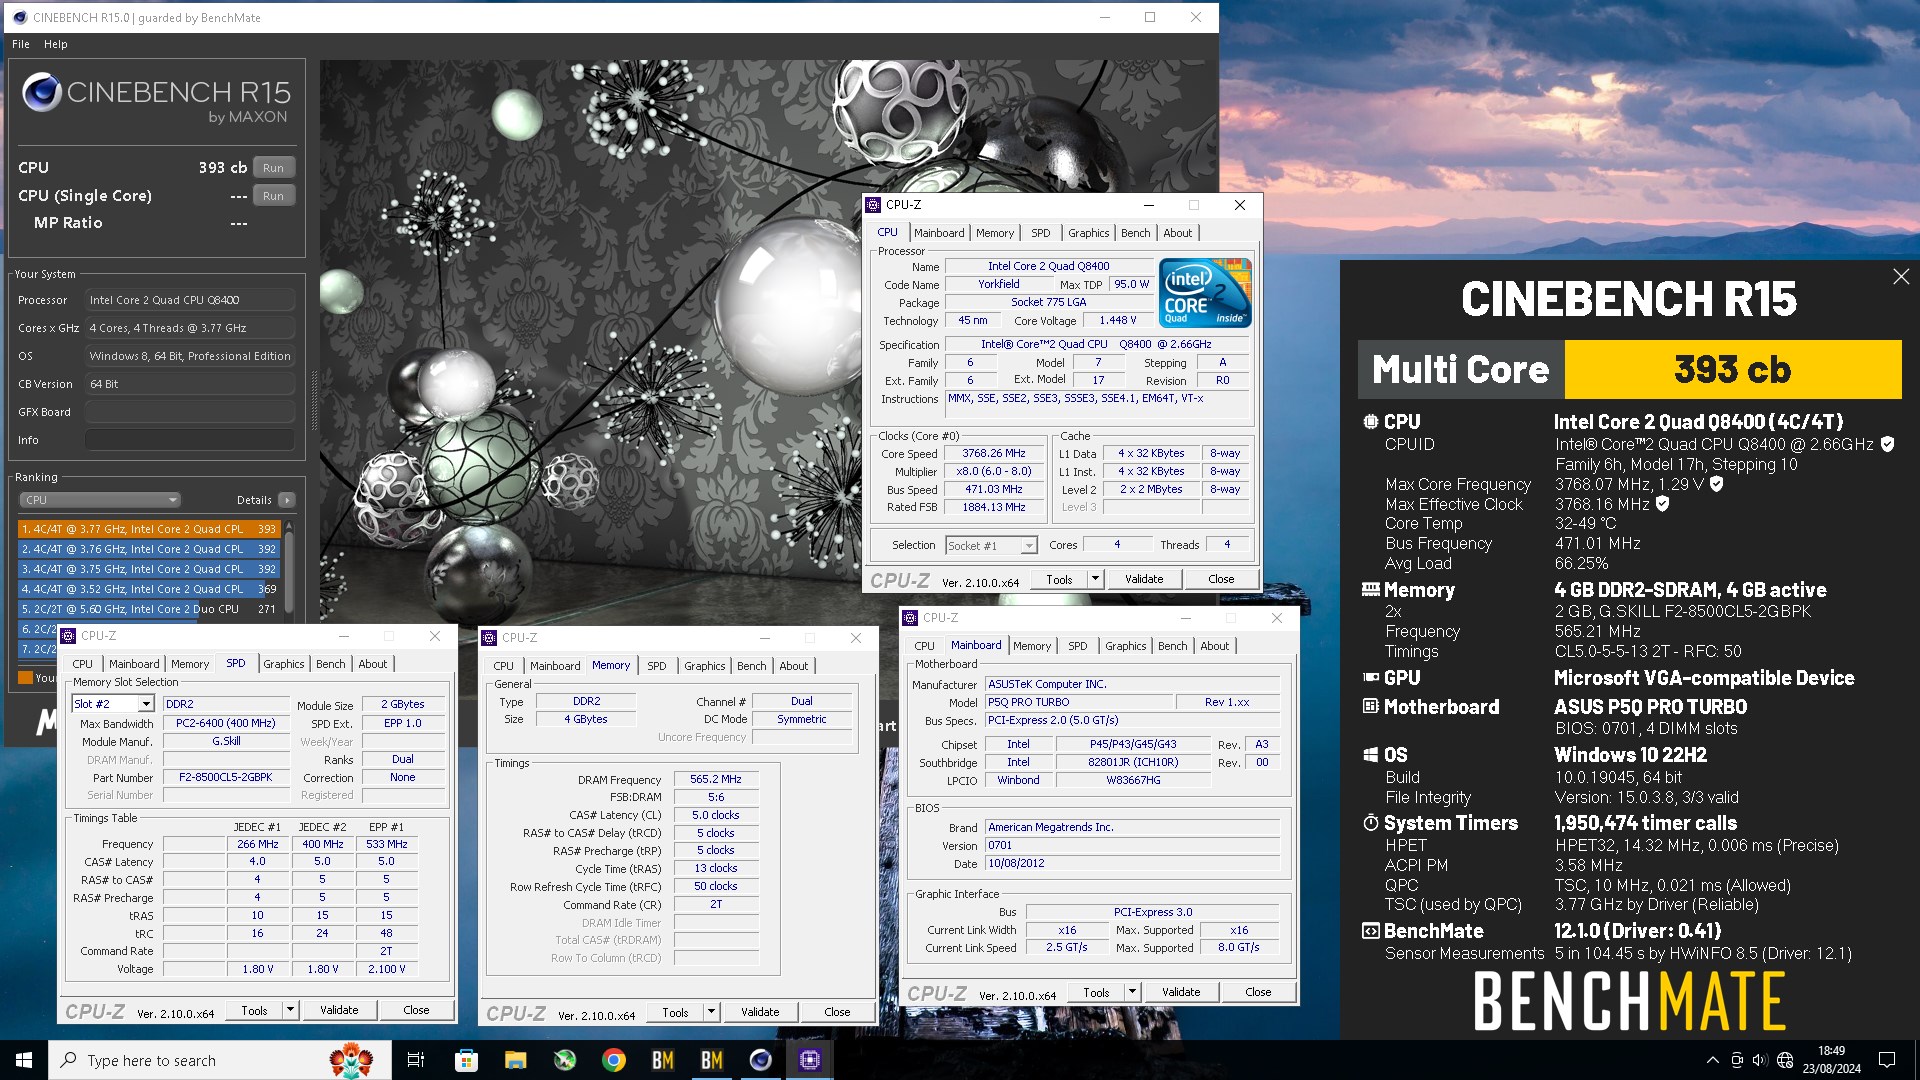Switch to Bench tab in CPU-Z processor window
The height and width of the screenshot is (1080, 1920).
1135,233
